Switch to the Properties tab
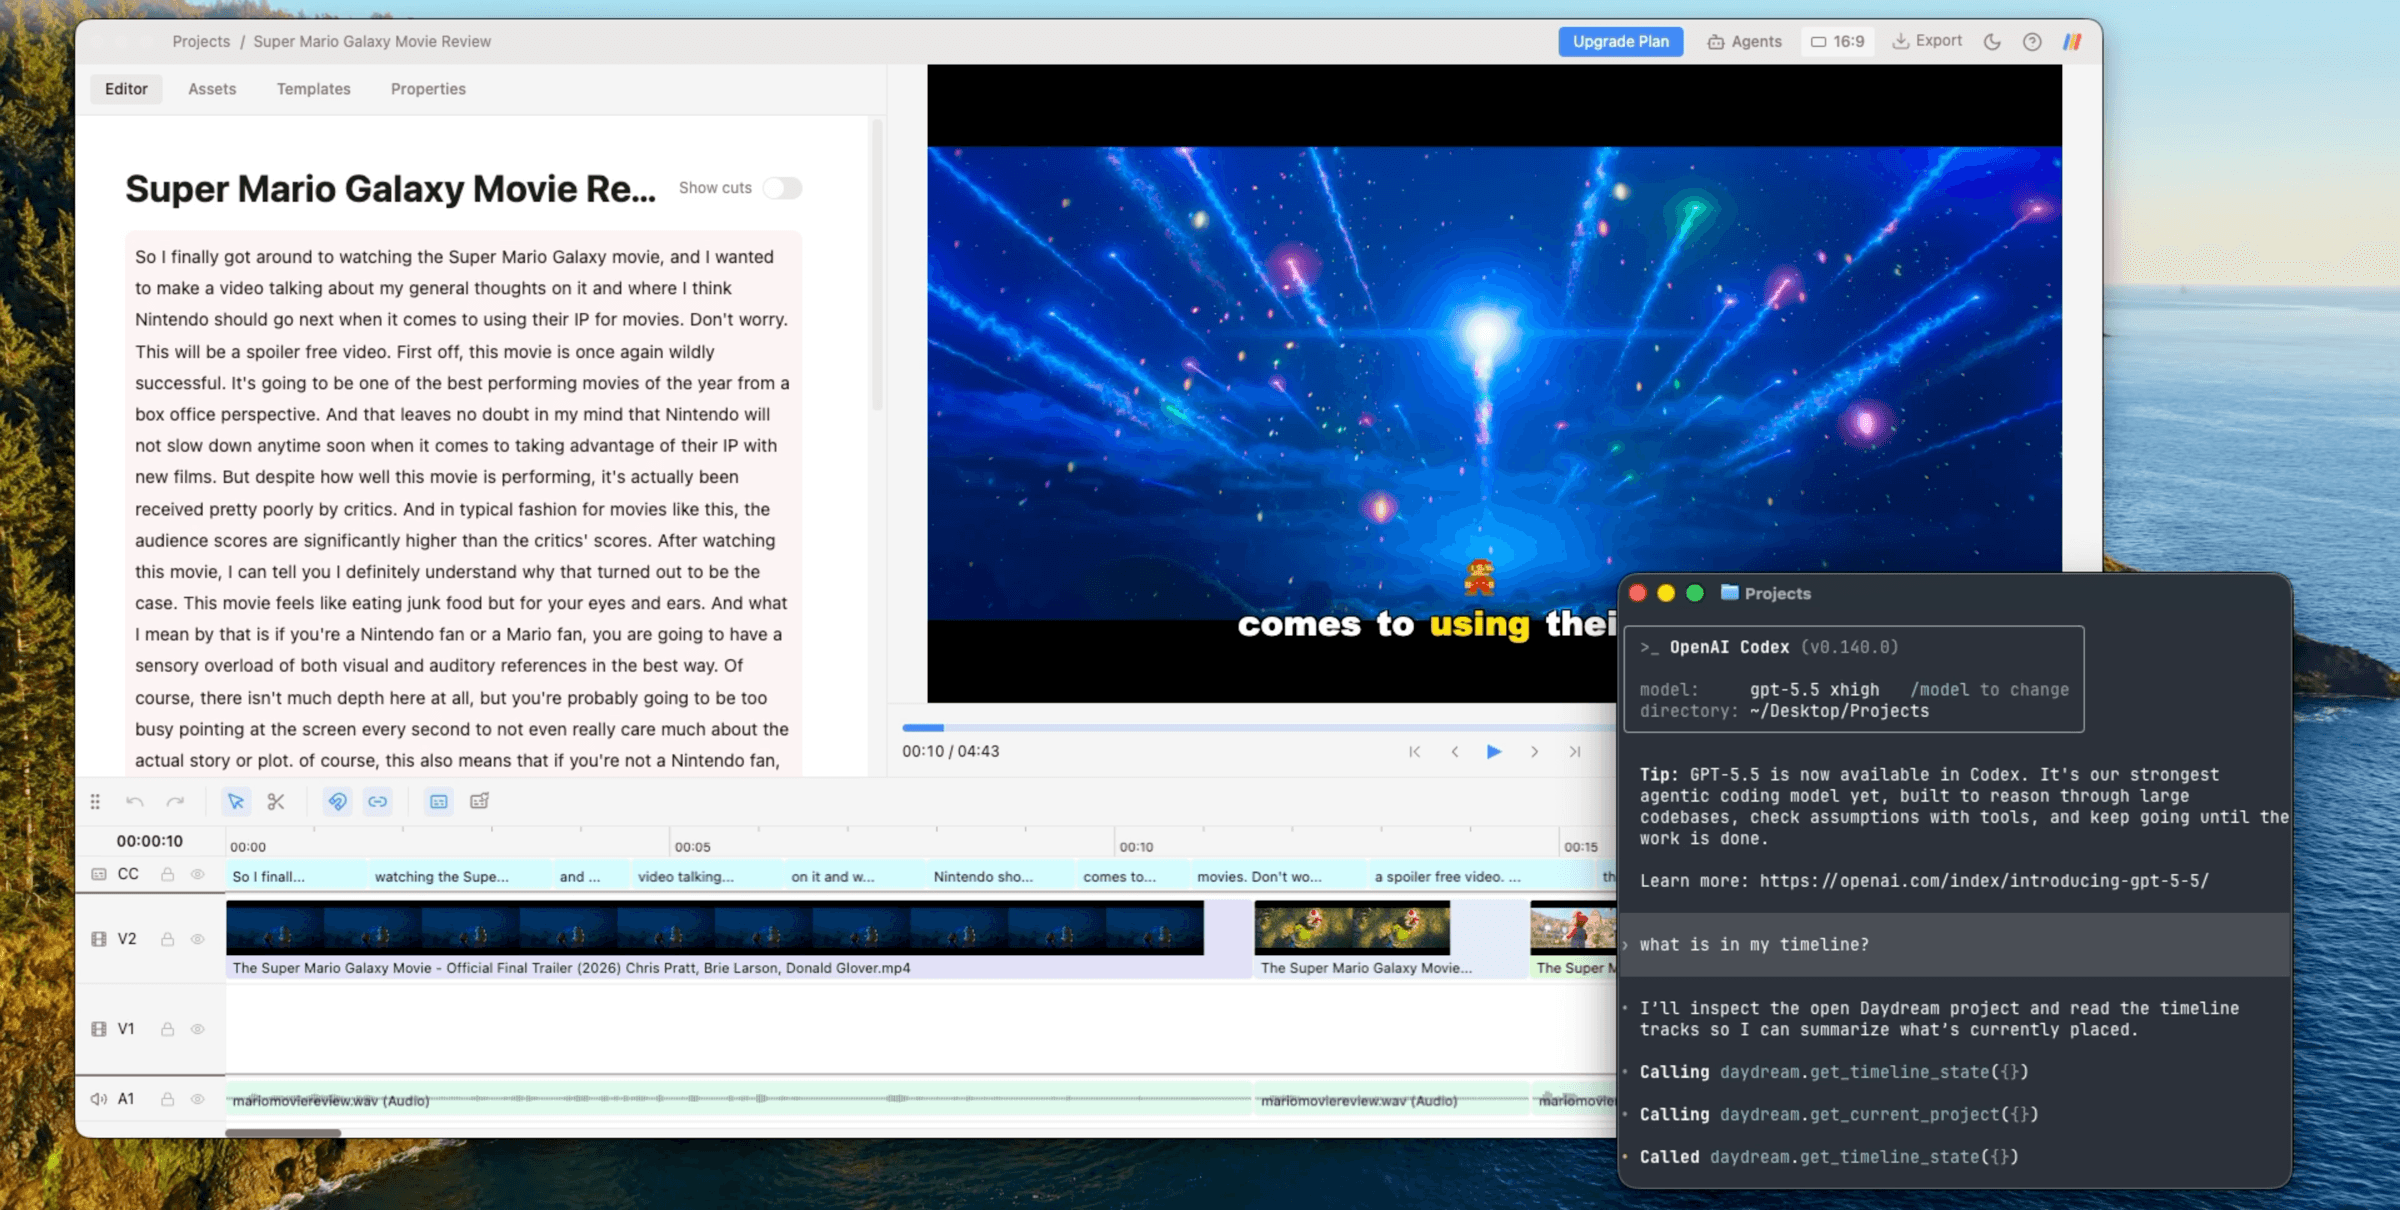 428,89
